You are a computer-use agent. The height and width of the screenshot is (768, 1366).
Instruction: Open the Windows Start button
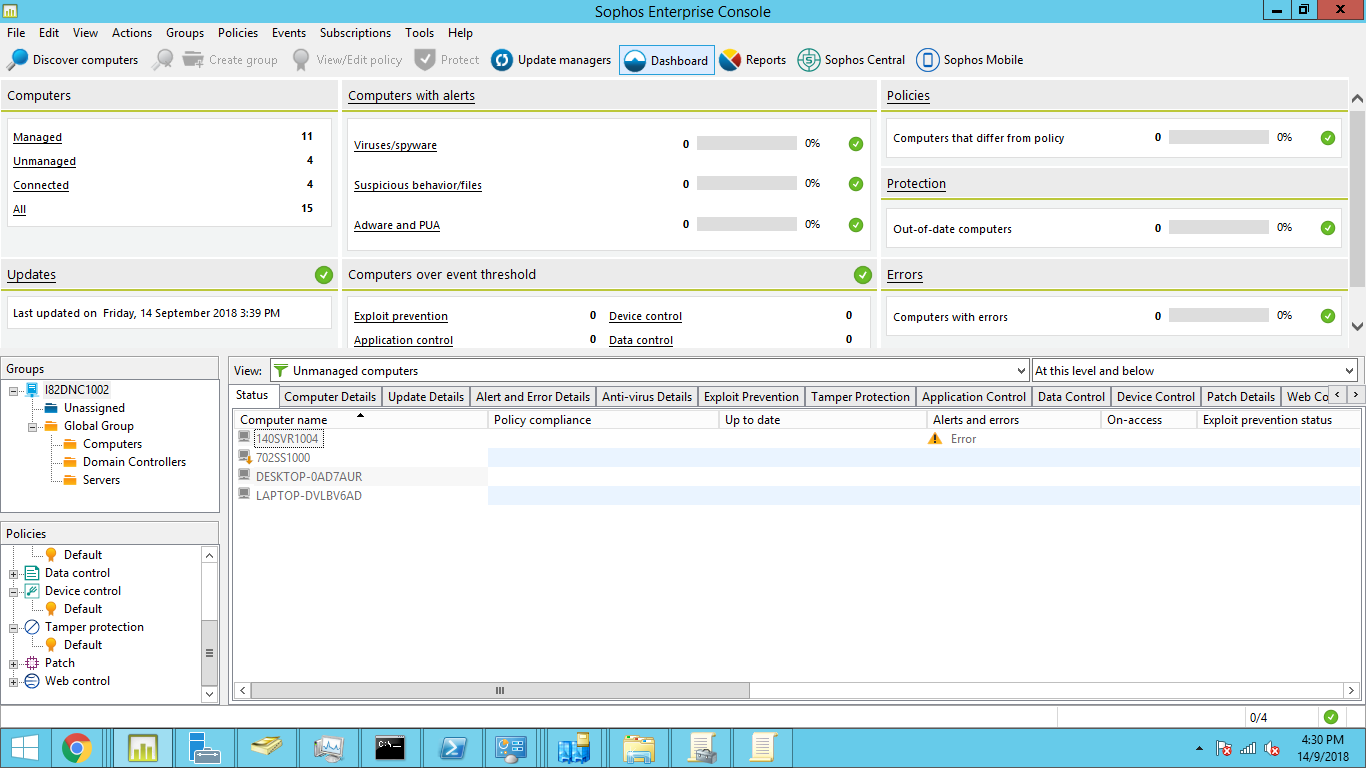(x=24, y=748)
